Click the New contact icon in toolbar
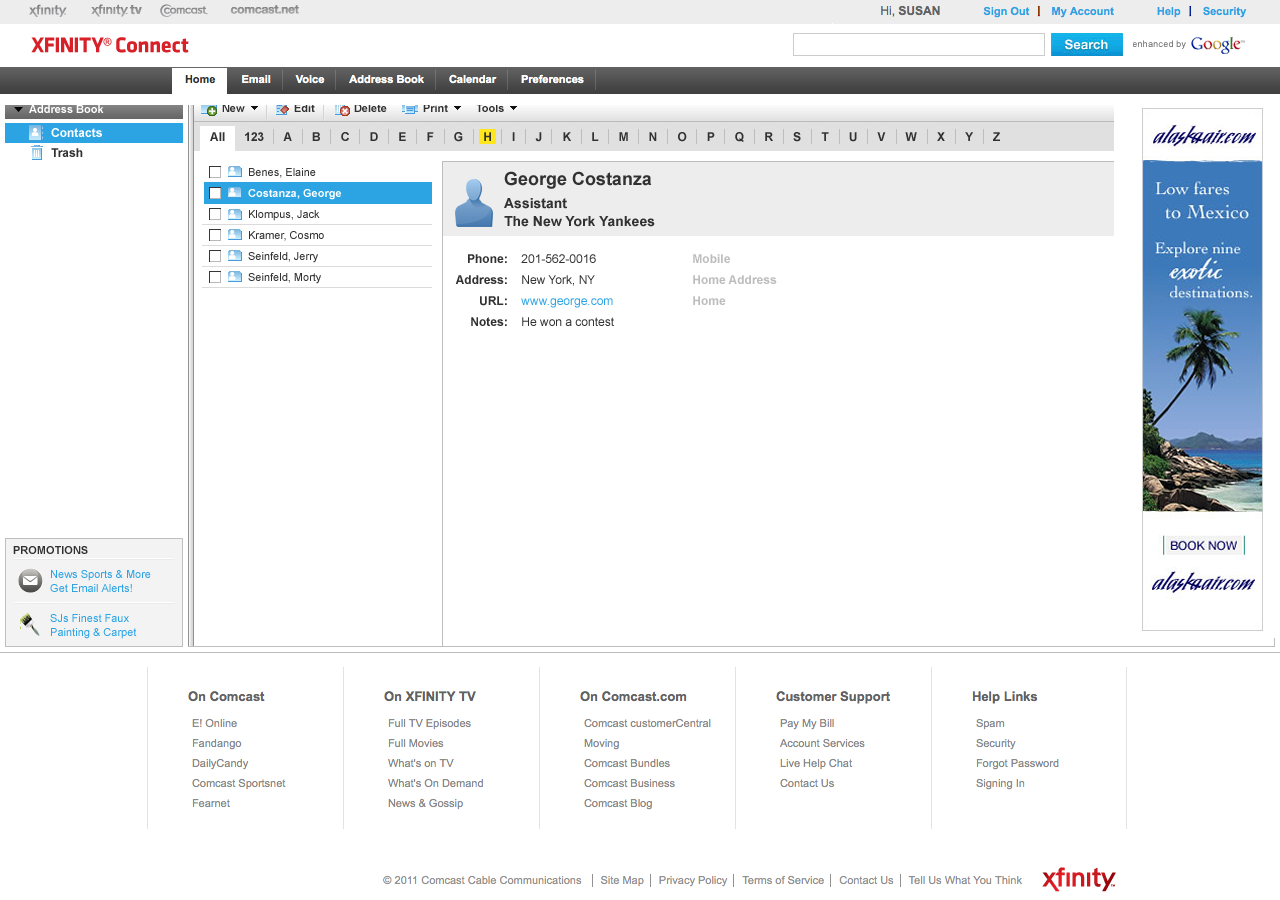This screenshot has width=1280, height=900. 209,109
